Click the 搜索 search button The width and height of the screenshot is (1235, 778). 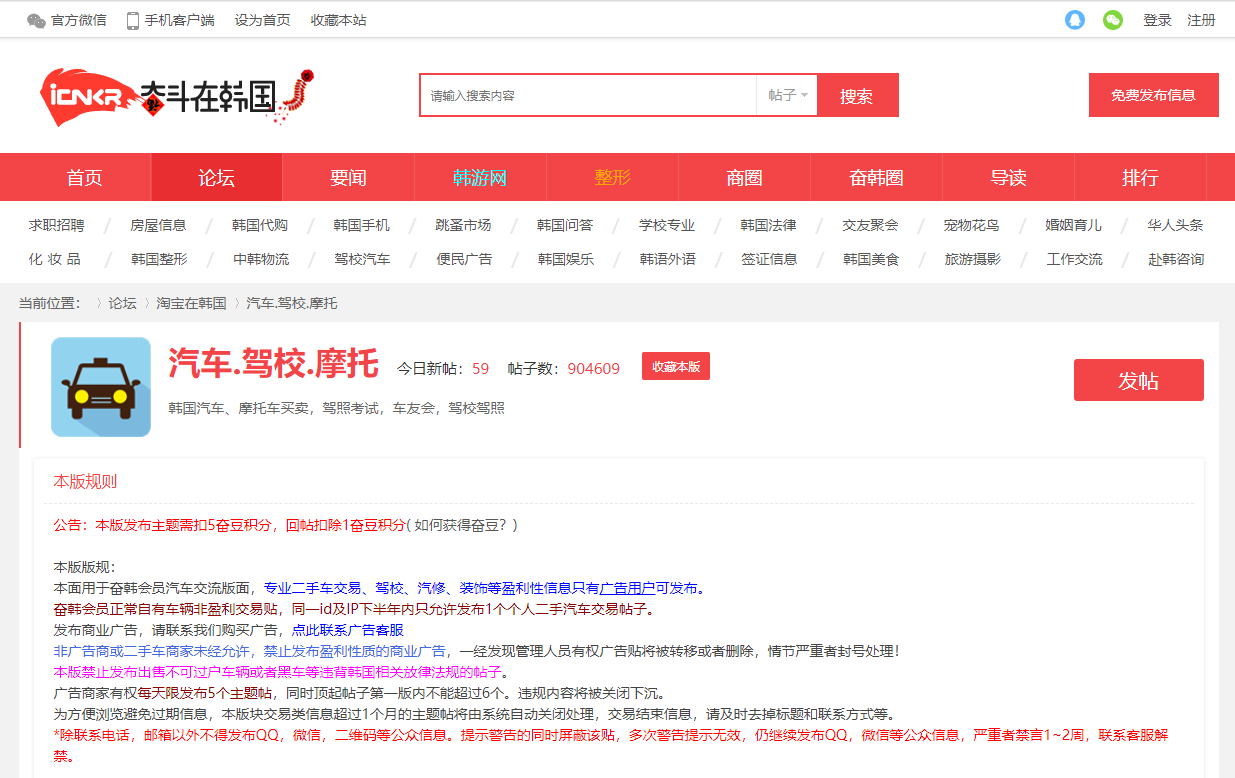tap(858, 94)
